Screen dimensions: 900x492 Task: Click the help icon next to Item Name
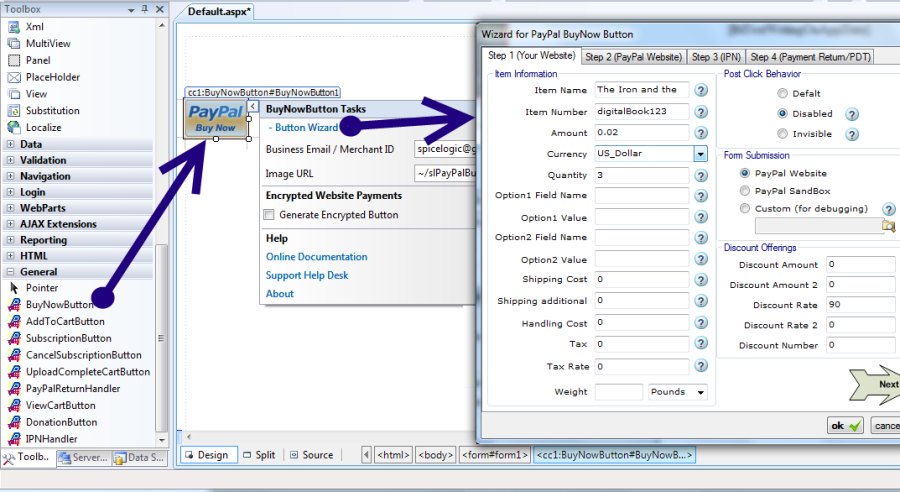[x=701, y=90]
